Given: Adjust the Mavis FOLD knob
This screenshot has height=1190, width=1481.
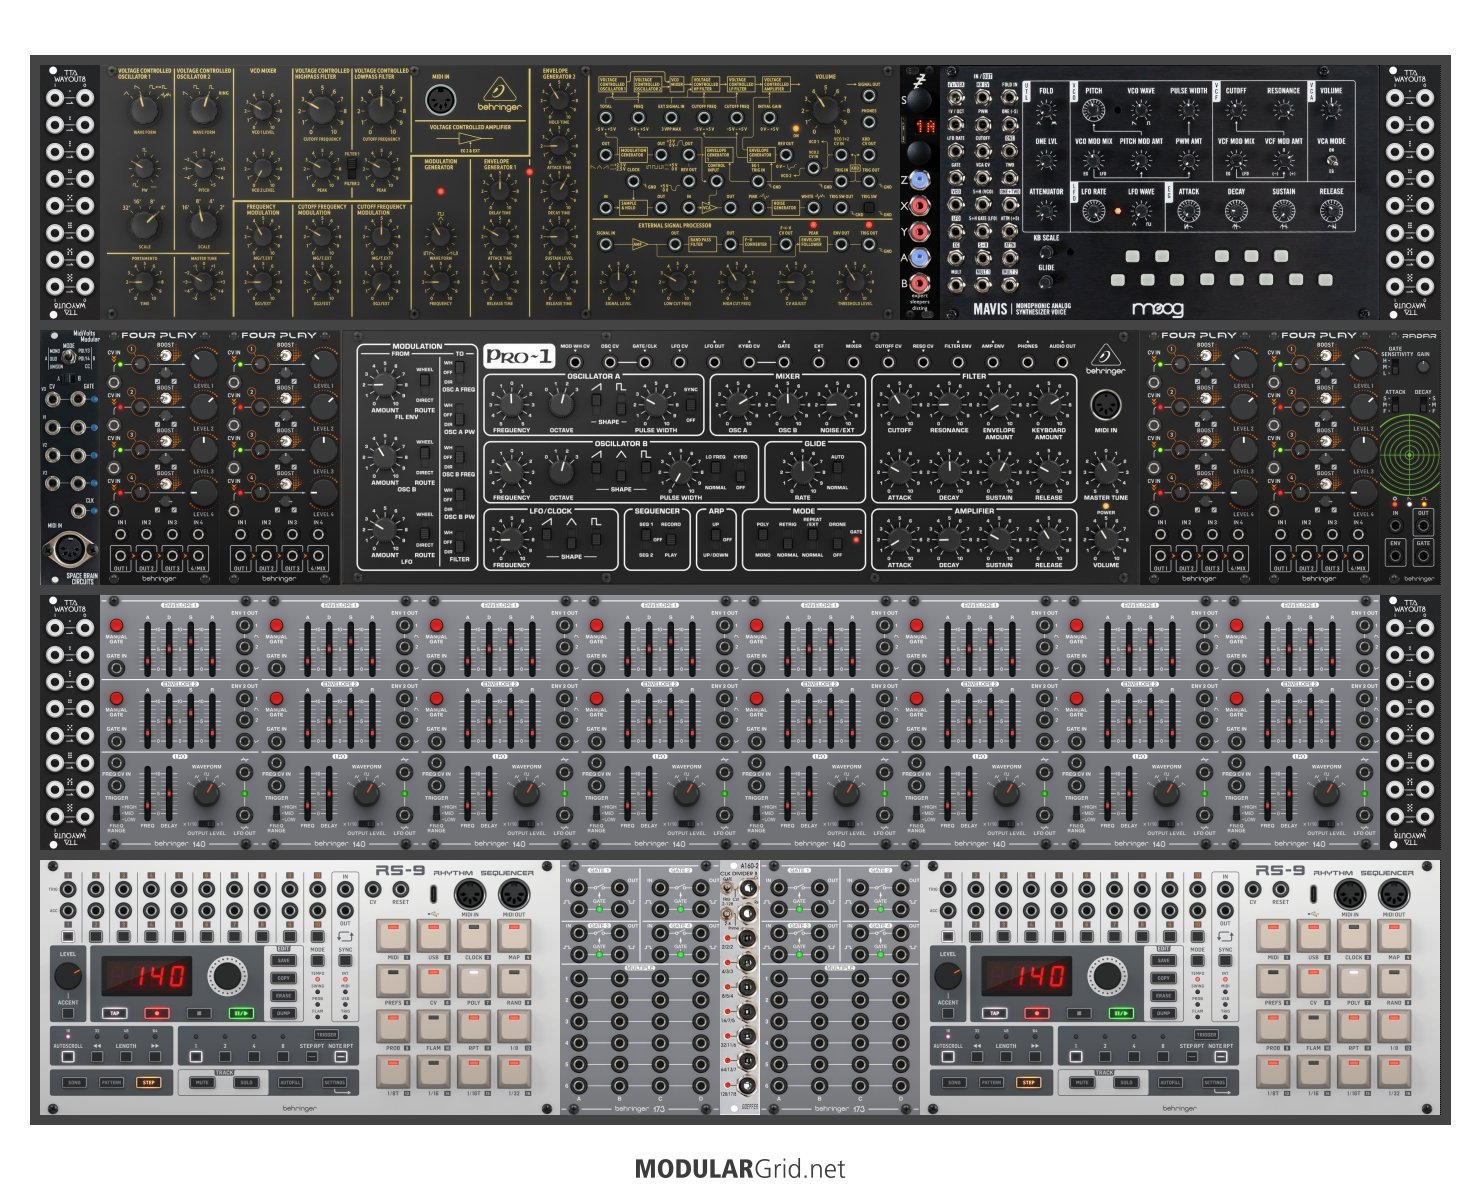Looking at the screenshot, I should coord(1046,109).
